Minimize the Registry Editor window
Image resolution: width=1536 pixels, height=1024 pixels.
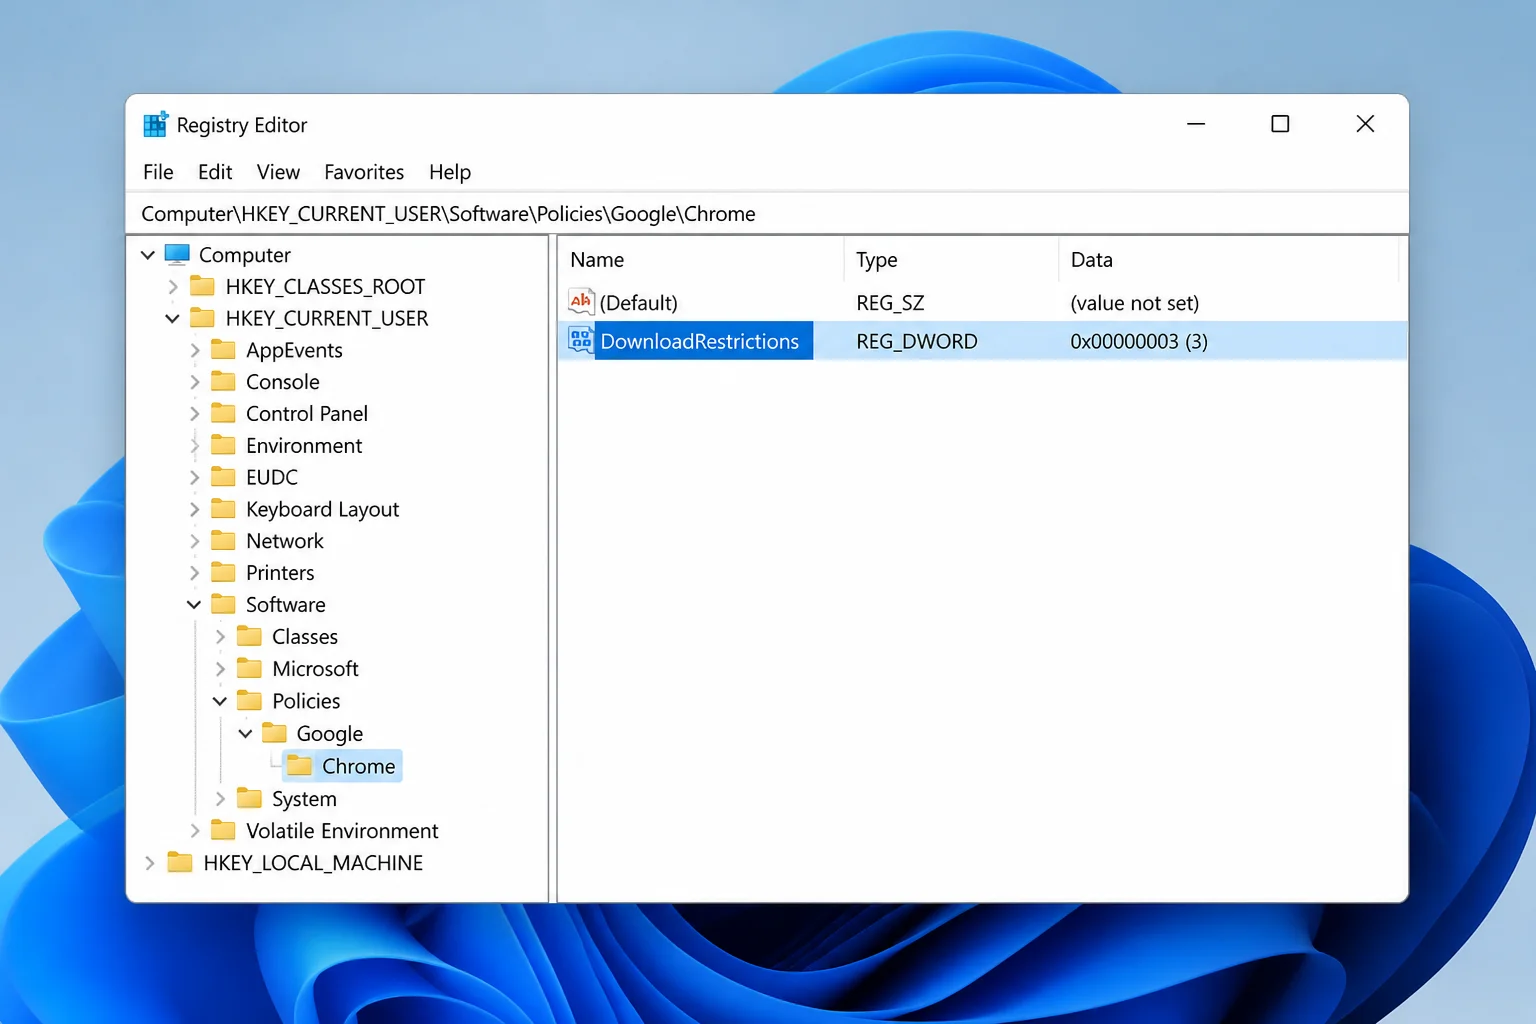point(1196,124)
